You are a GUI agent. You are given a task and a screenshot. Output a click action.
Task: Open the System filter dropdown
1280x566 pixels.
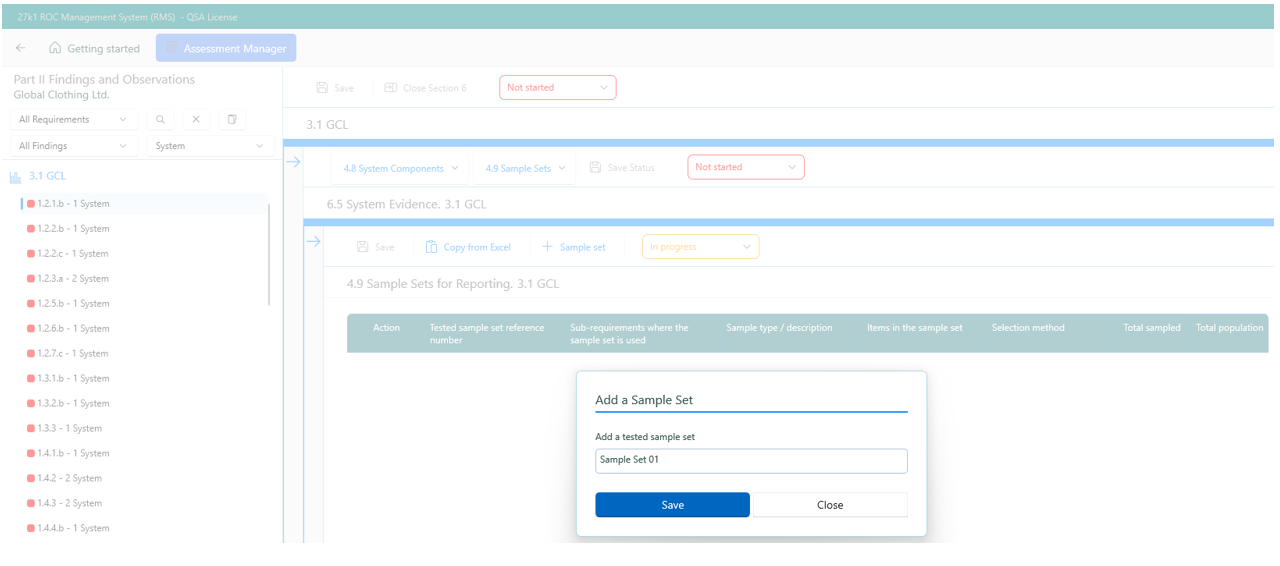tap(210, 146)
